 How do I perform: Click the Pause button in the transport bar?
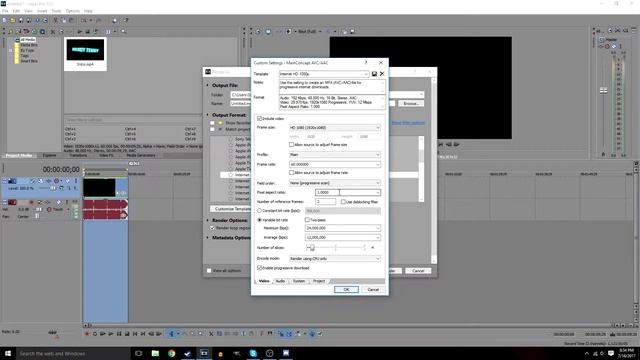tap(119, 333)
